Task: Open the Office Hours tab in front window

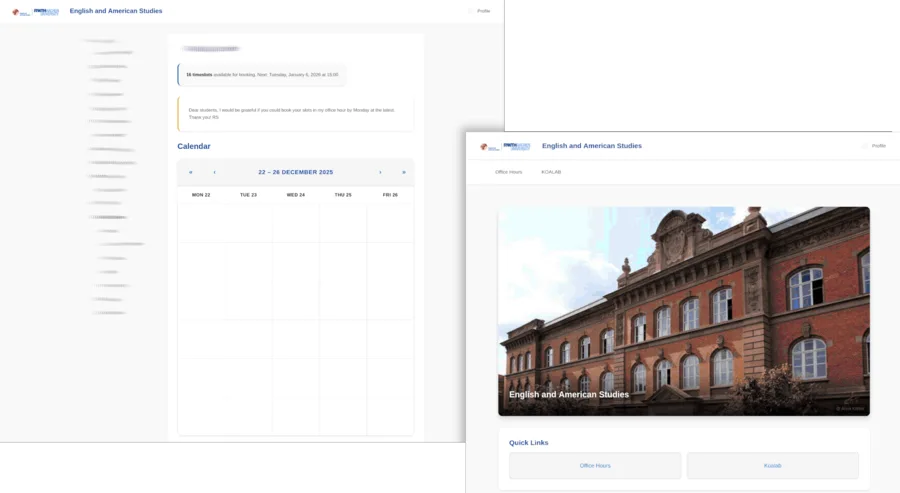Action: click(x=509, y=172)
